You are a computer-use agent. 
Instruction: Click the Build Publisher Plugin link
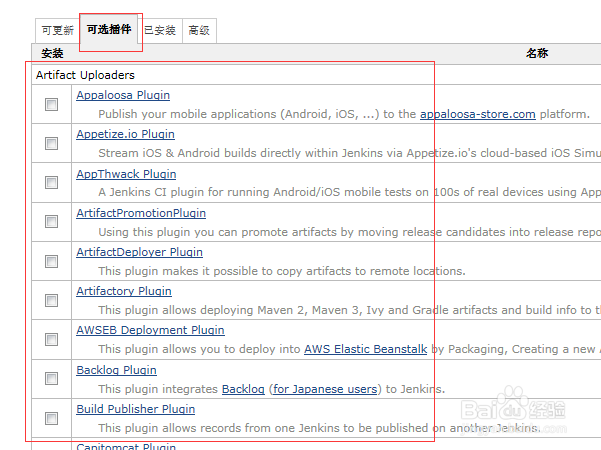point(136,409)
